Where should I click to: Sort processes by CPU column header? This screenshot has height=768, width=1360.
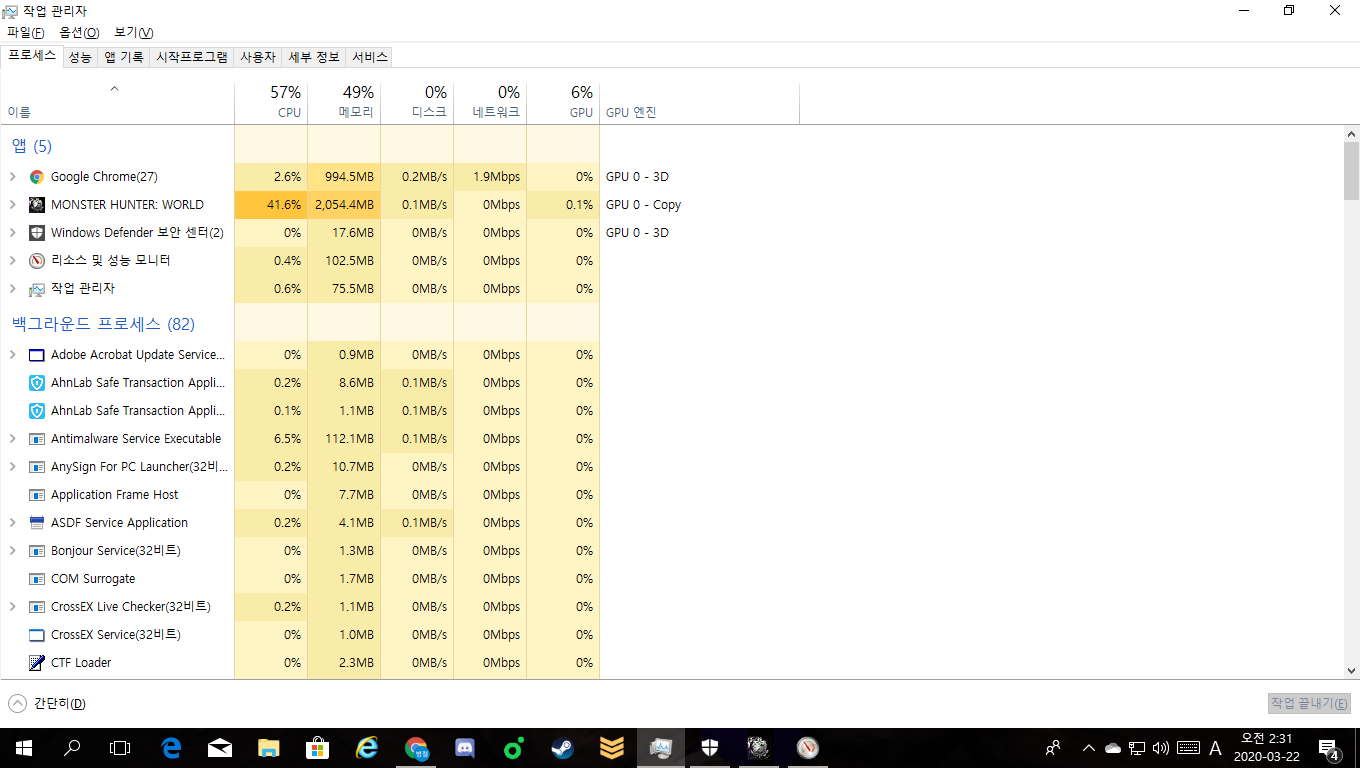click(x=271, y=102)
